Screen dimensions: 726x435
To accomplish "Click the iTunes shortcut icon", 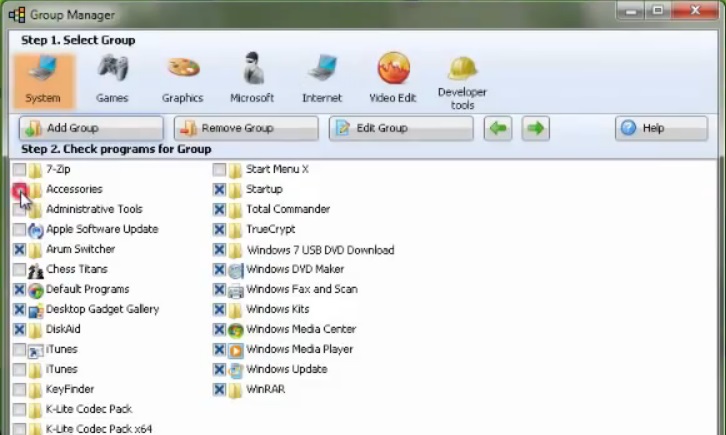I will click(36, 351).
